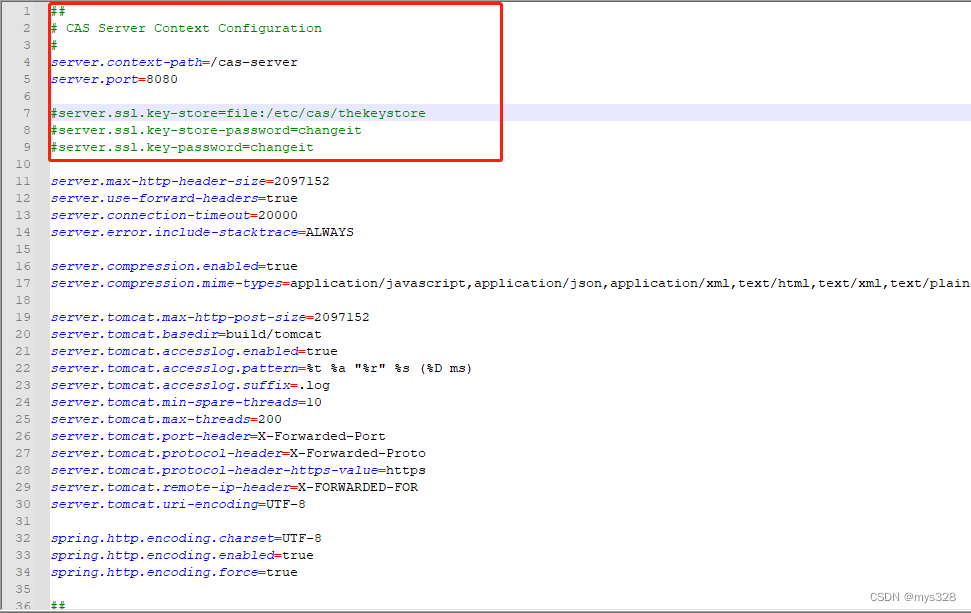The height and width of the screenshot is (613, 971).
Task: Click the server.compression.mime-types line
Action: pyautogui.click(x=400, y=283)
